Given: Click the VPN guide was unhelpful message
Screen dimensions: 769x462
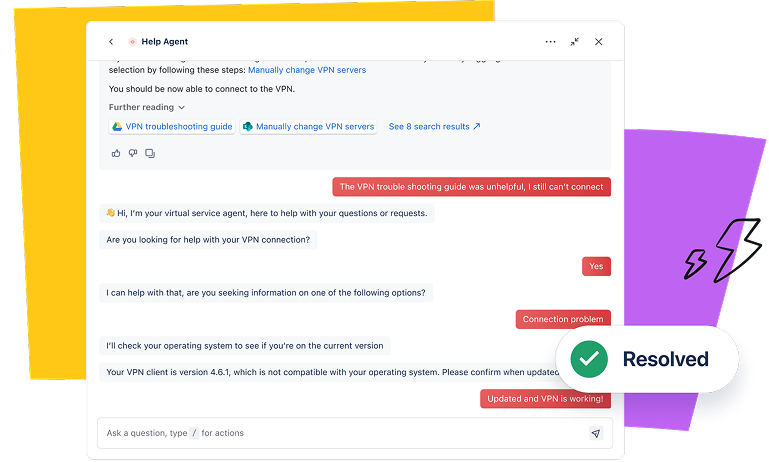Looking at the screenshot, I should click(x=471, y=187).
